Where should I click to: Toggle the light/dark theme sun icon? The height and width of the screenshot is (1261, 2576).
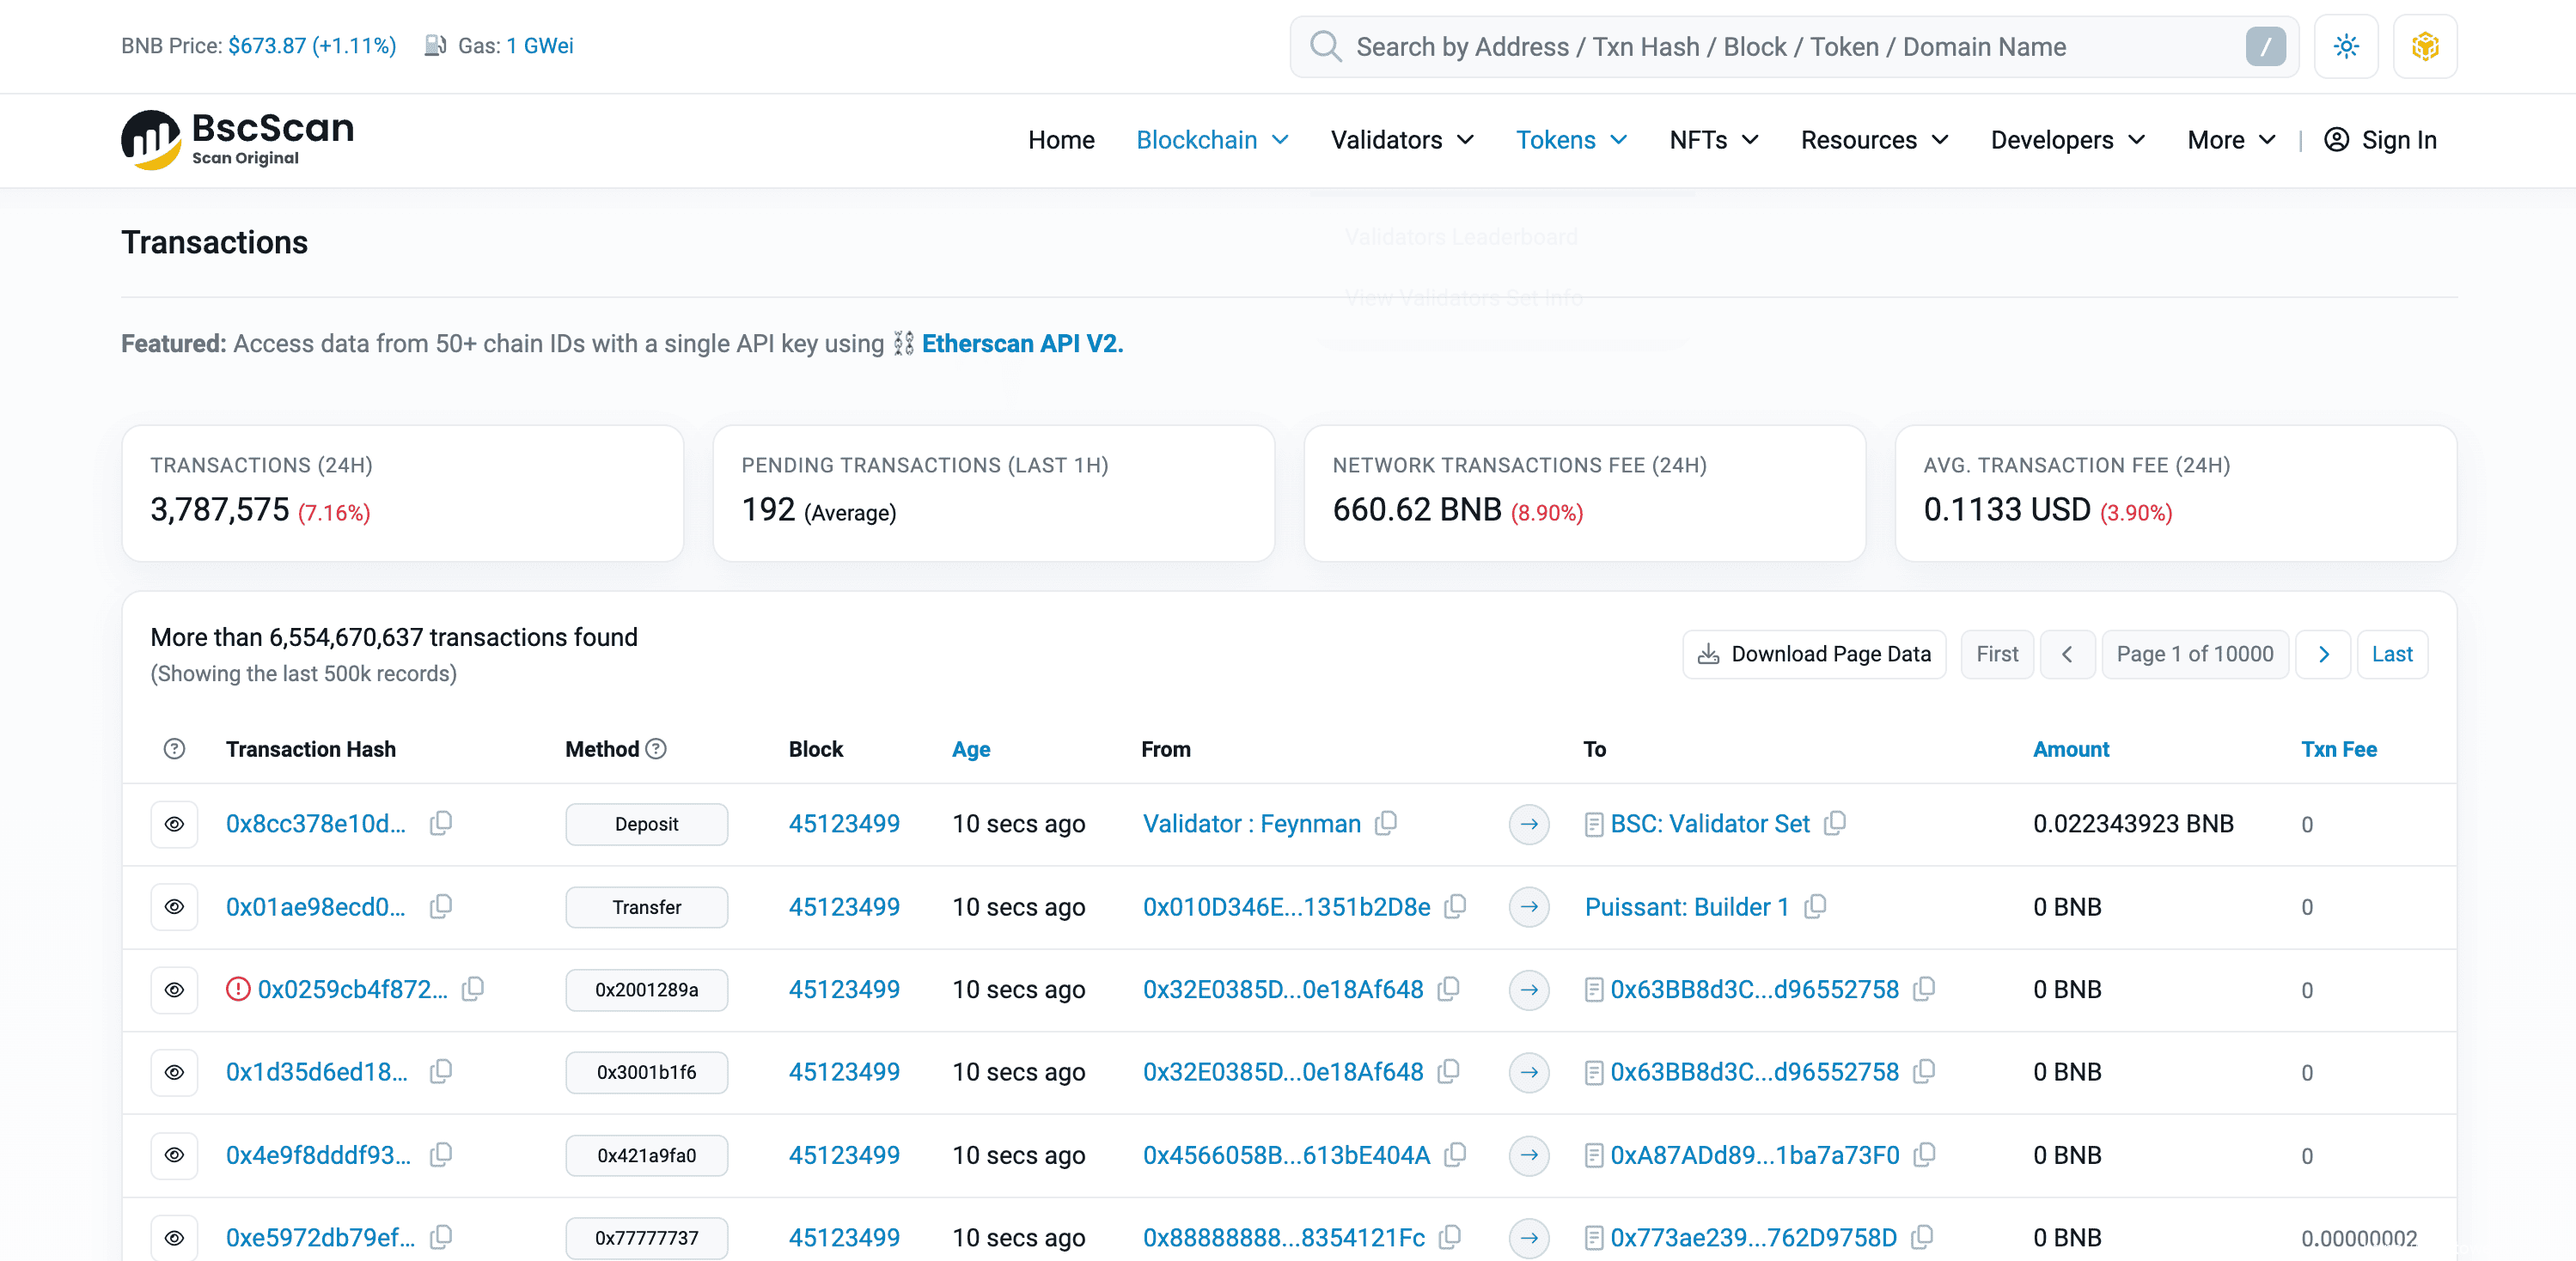click(2345, 46)
